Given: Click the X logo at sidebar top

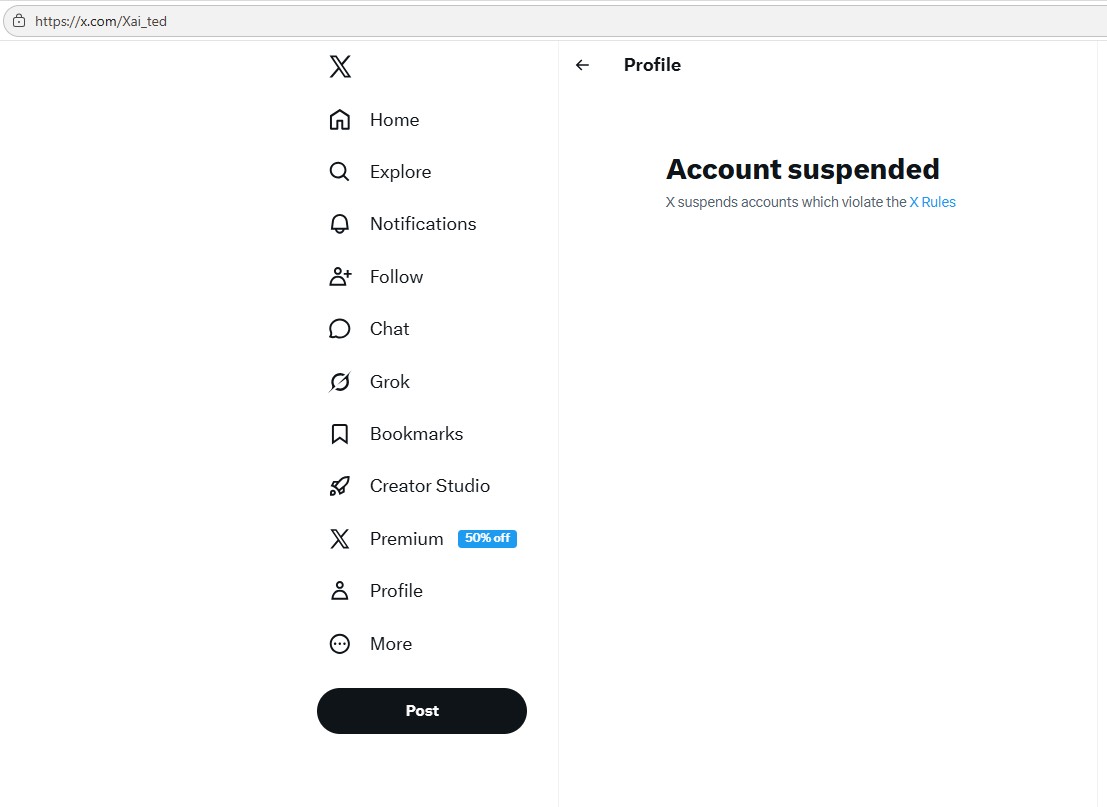Looking at the screenshot, I should [x=340, y=66].
